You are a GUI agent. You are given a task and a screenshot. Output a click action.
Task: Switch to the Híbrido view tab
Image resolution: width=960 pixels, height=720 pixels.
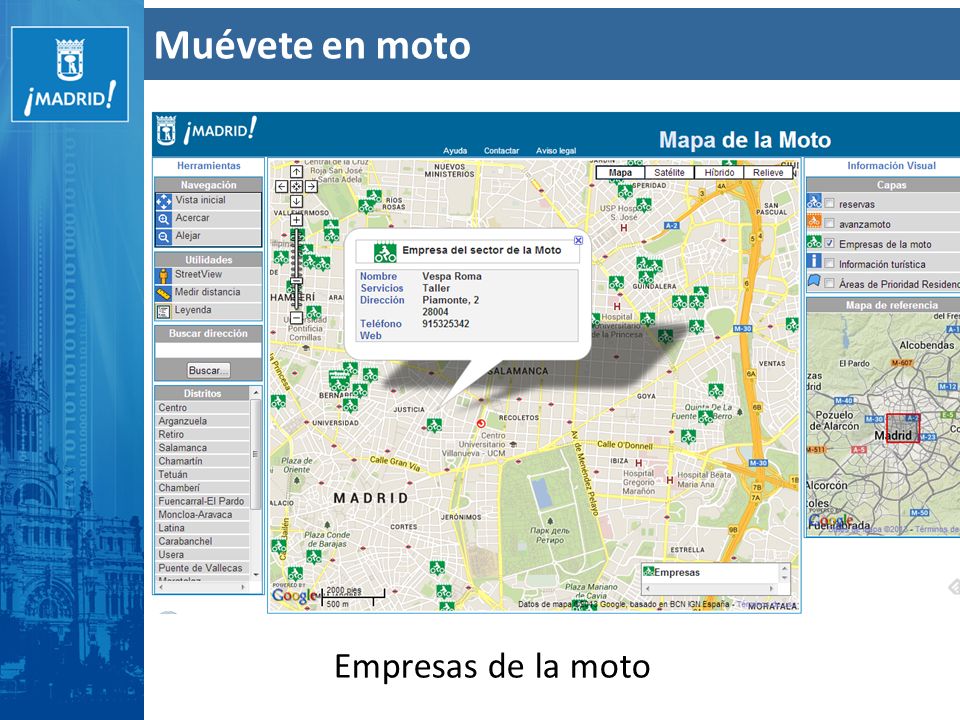[x=719, y=173]
